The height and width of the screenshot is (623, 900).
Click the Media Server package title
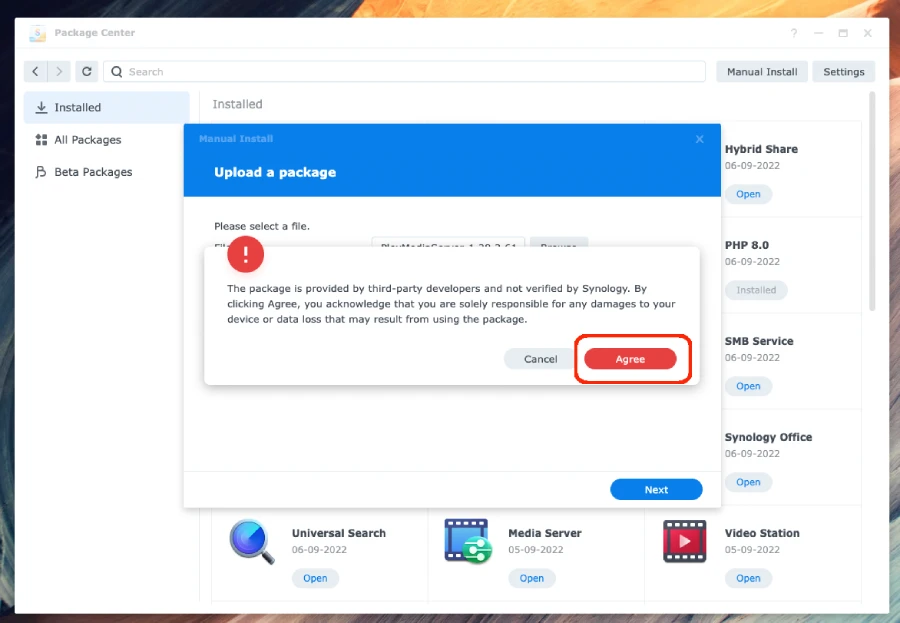pyautogui.click(x=545, y=533)
